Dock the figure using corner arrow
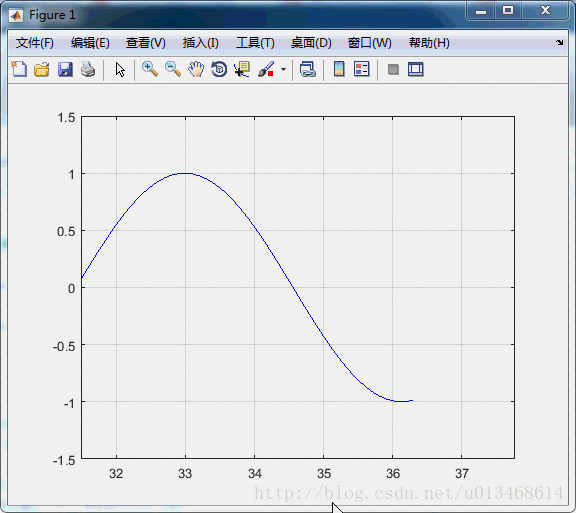 pos(559,43)
